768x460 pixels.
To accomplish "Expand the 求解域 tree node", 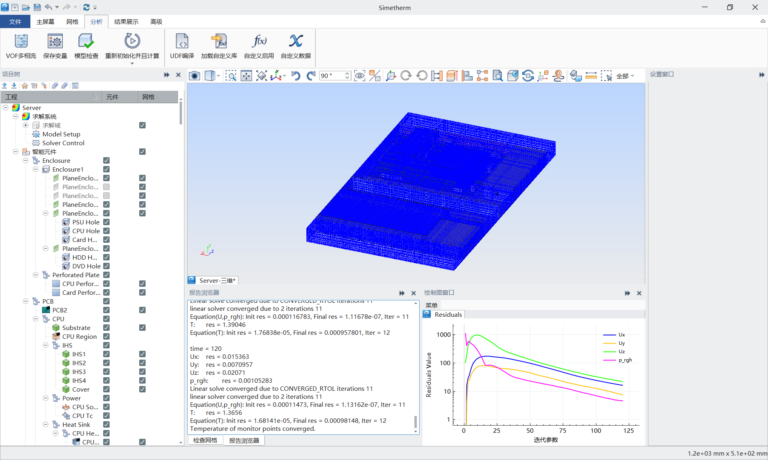I will point(25,125).
